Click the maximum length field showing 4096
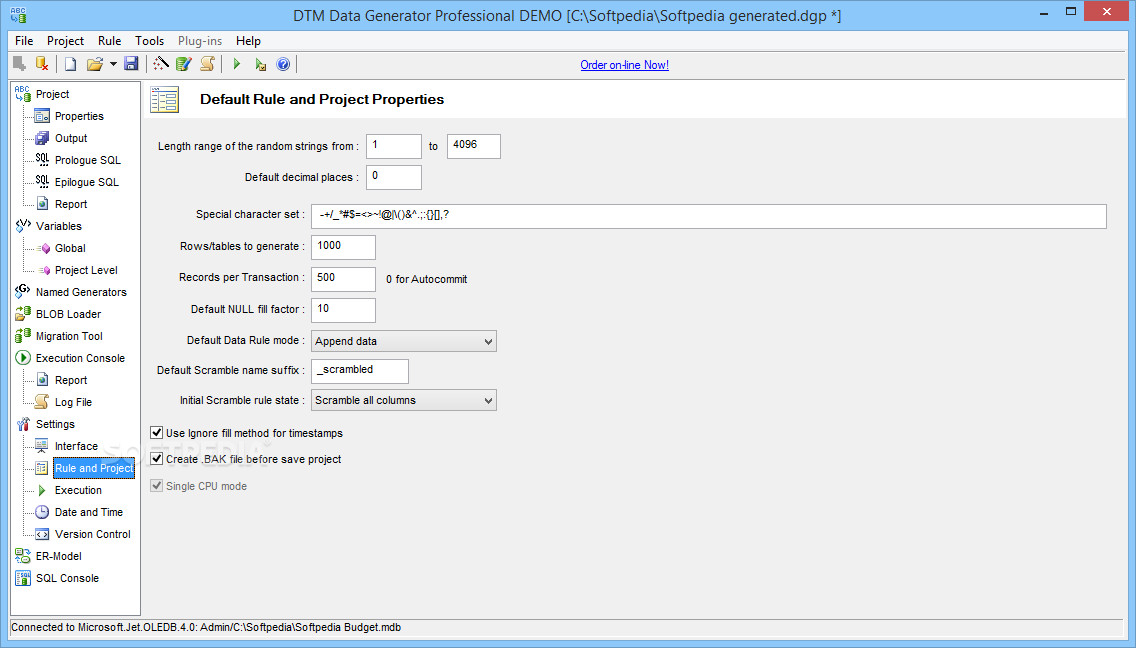The image size is (1136, 648). point(473,146)
